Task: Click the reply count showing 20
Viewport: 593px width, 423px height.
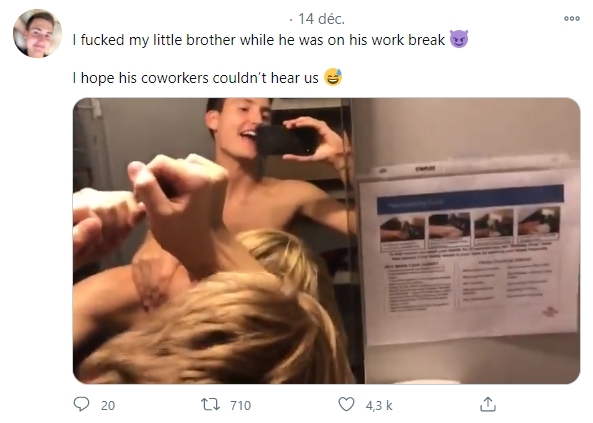Action: click(108, 406)
